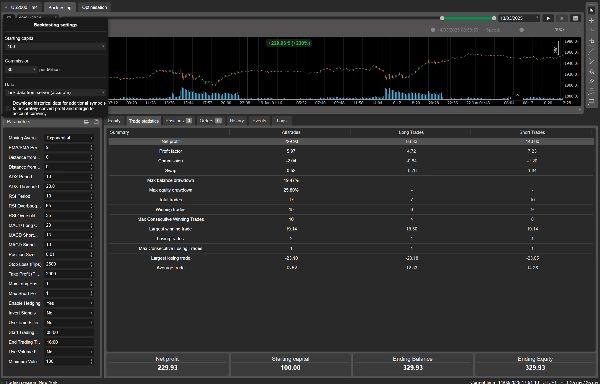This screenshot has width=600, height=384.
Task: Click the play button to start backtesting
Action: [548, 18]
